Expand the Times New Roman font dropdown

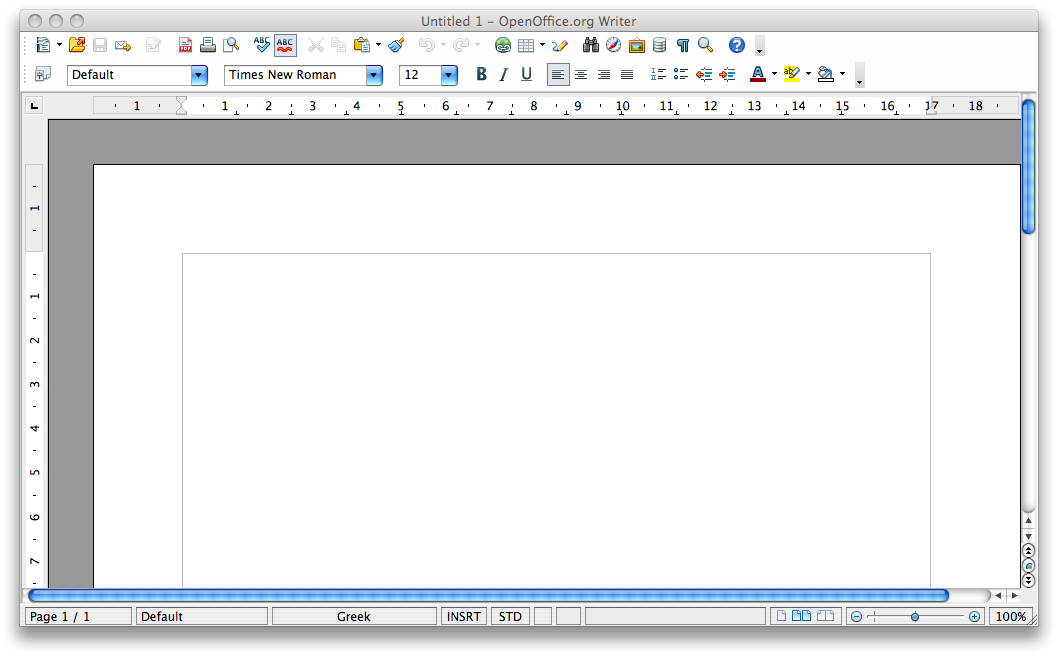[374, 75]
